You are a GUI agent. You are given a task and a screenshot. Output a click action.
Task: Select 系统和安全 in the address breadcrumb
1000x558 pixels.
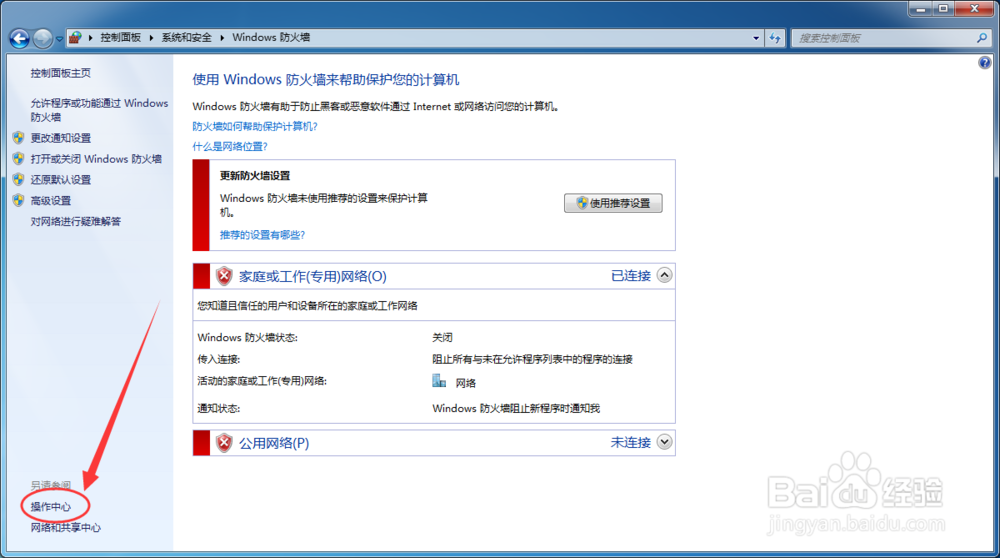186,38
